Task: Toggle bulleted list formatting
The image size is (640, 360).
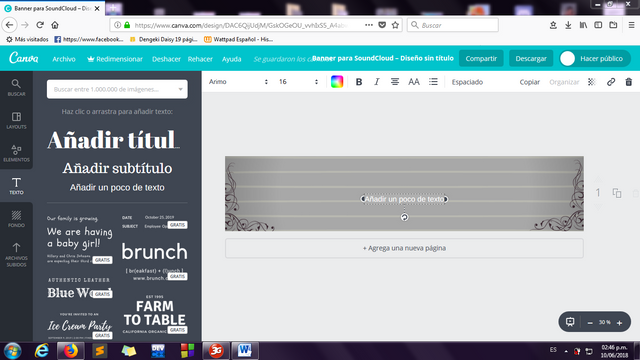Action: [433, 82]
